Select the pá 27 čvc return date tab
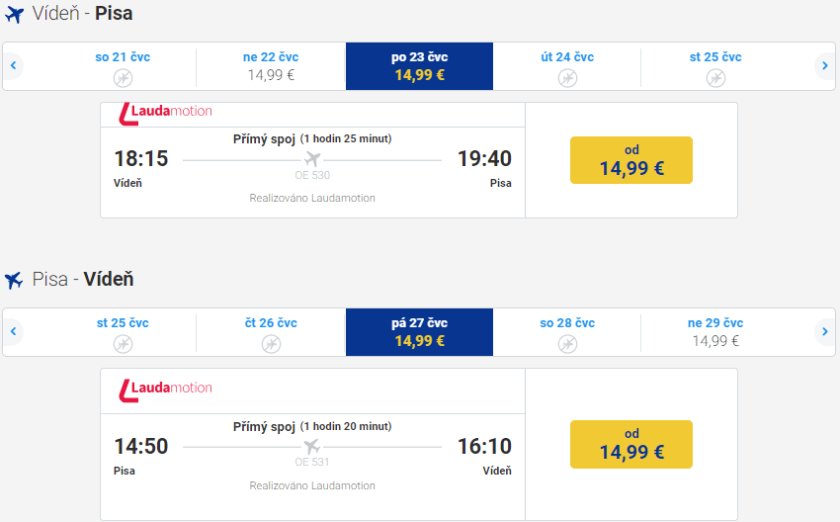The image size is (840, 522). [419, 332]
